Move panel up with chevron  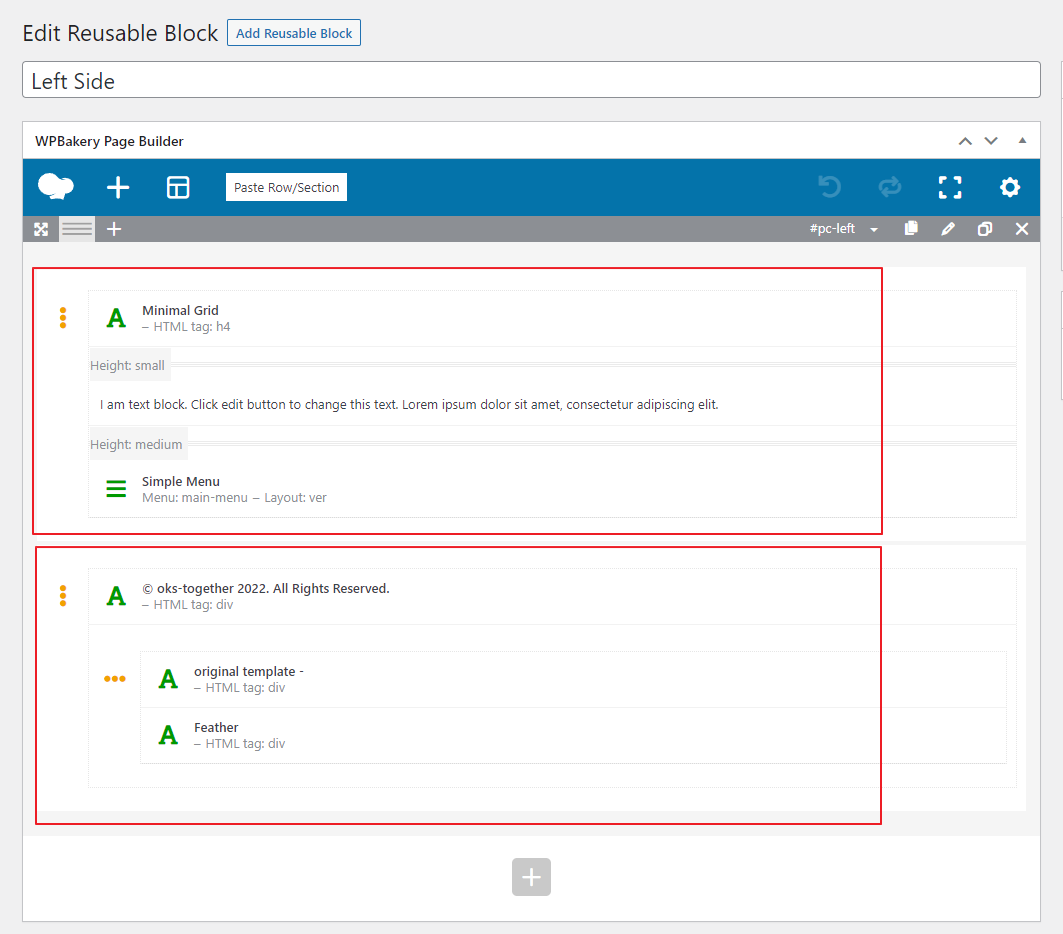coord(965,141)
